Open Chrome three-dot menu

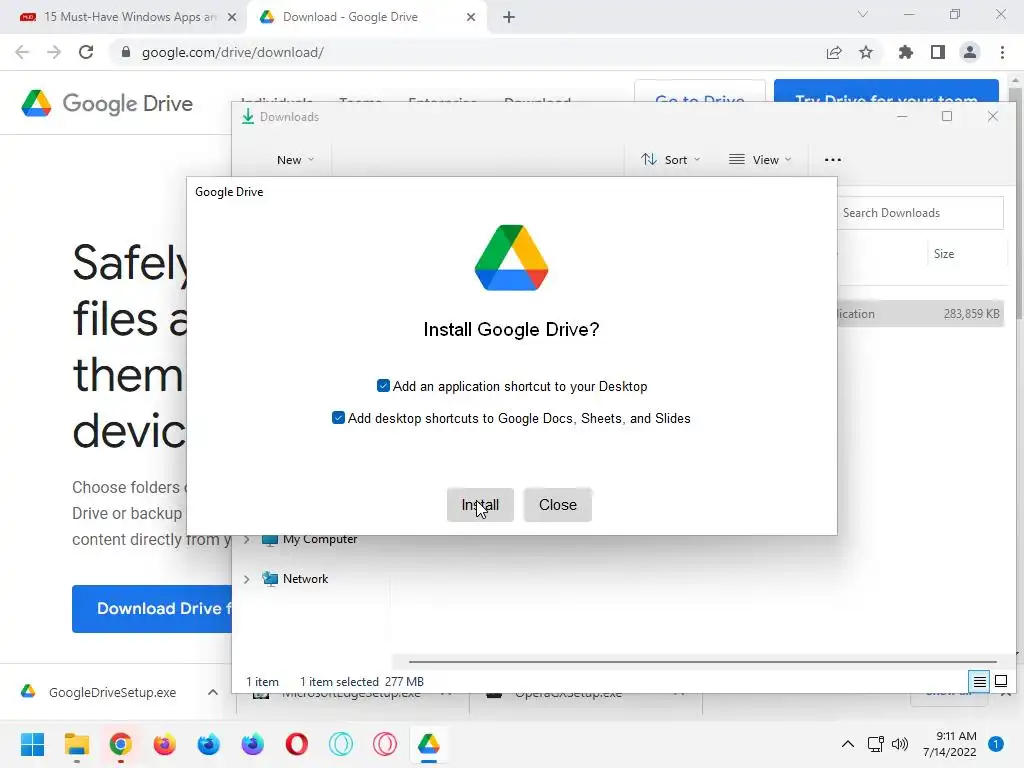1002,52
